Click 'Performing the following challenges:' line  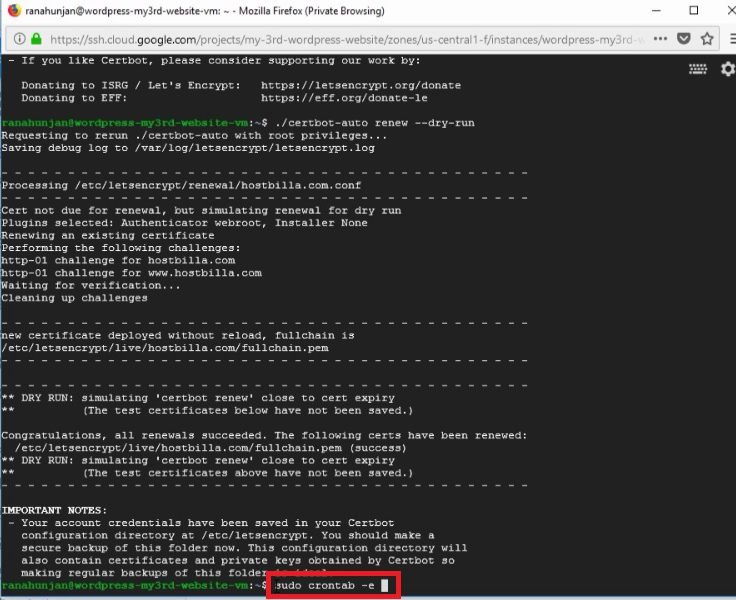click(121, 248)
